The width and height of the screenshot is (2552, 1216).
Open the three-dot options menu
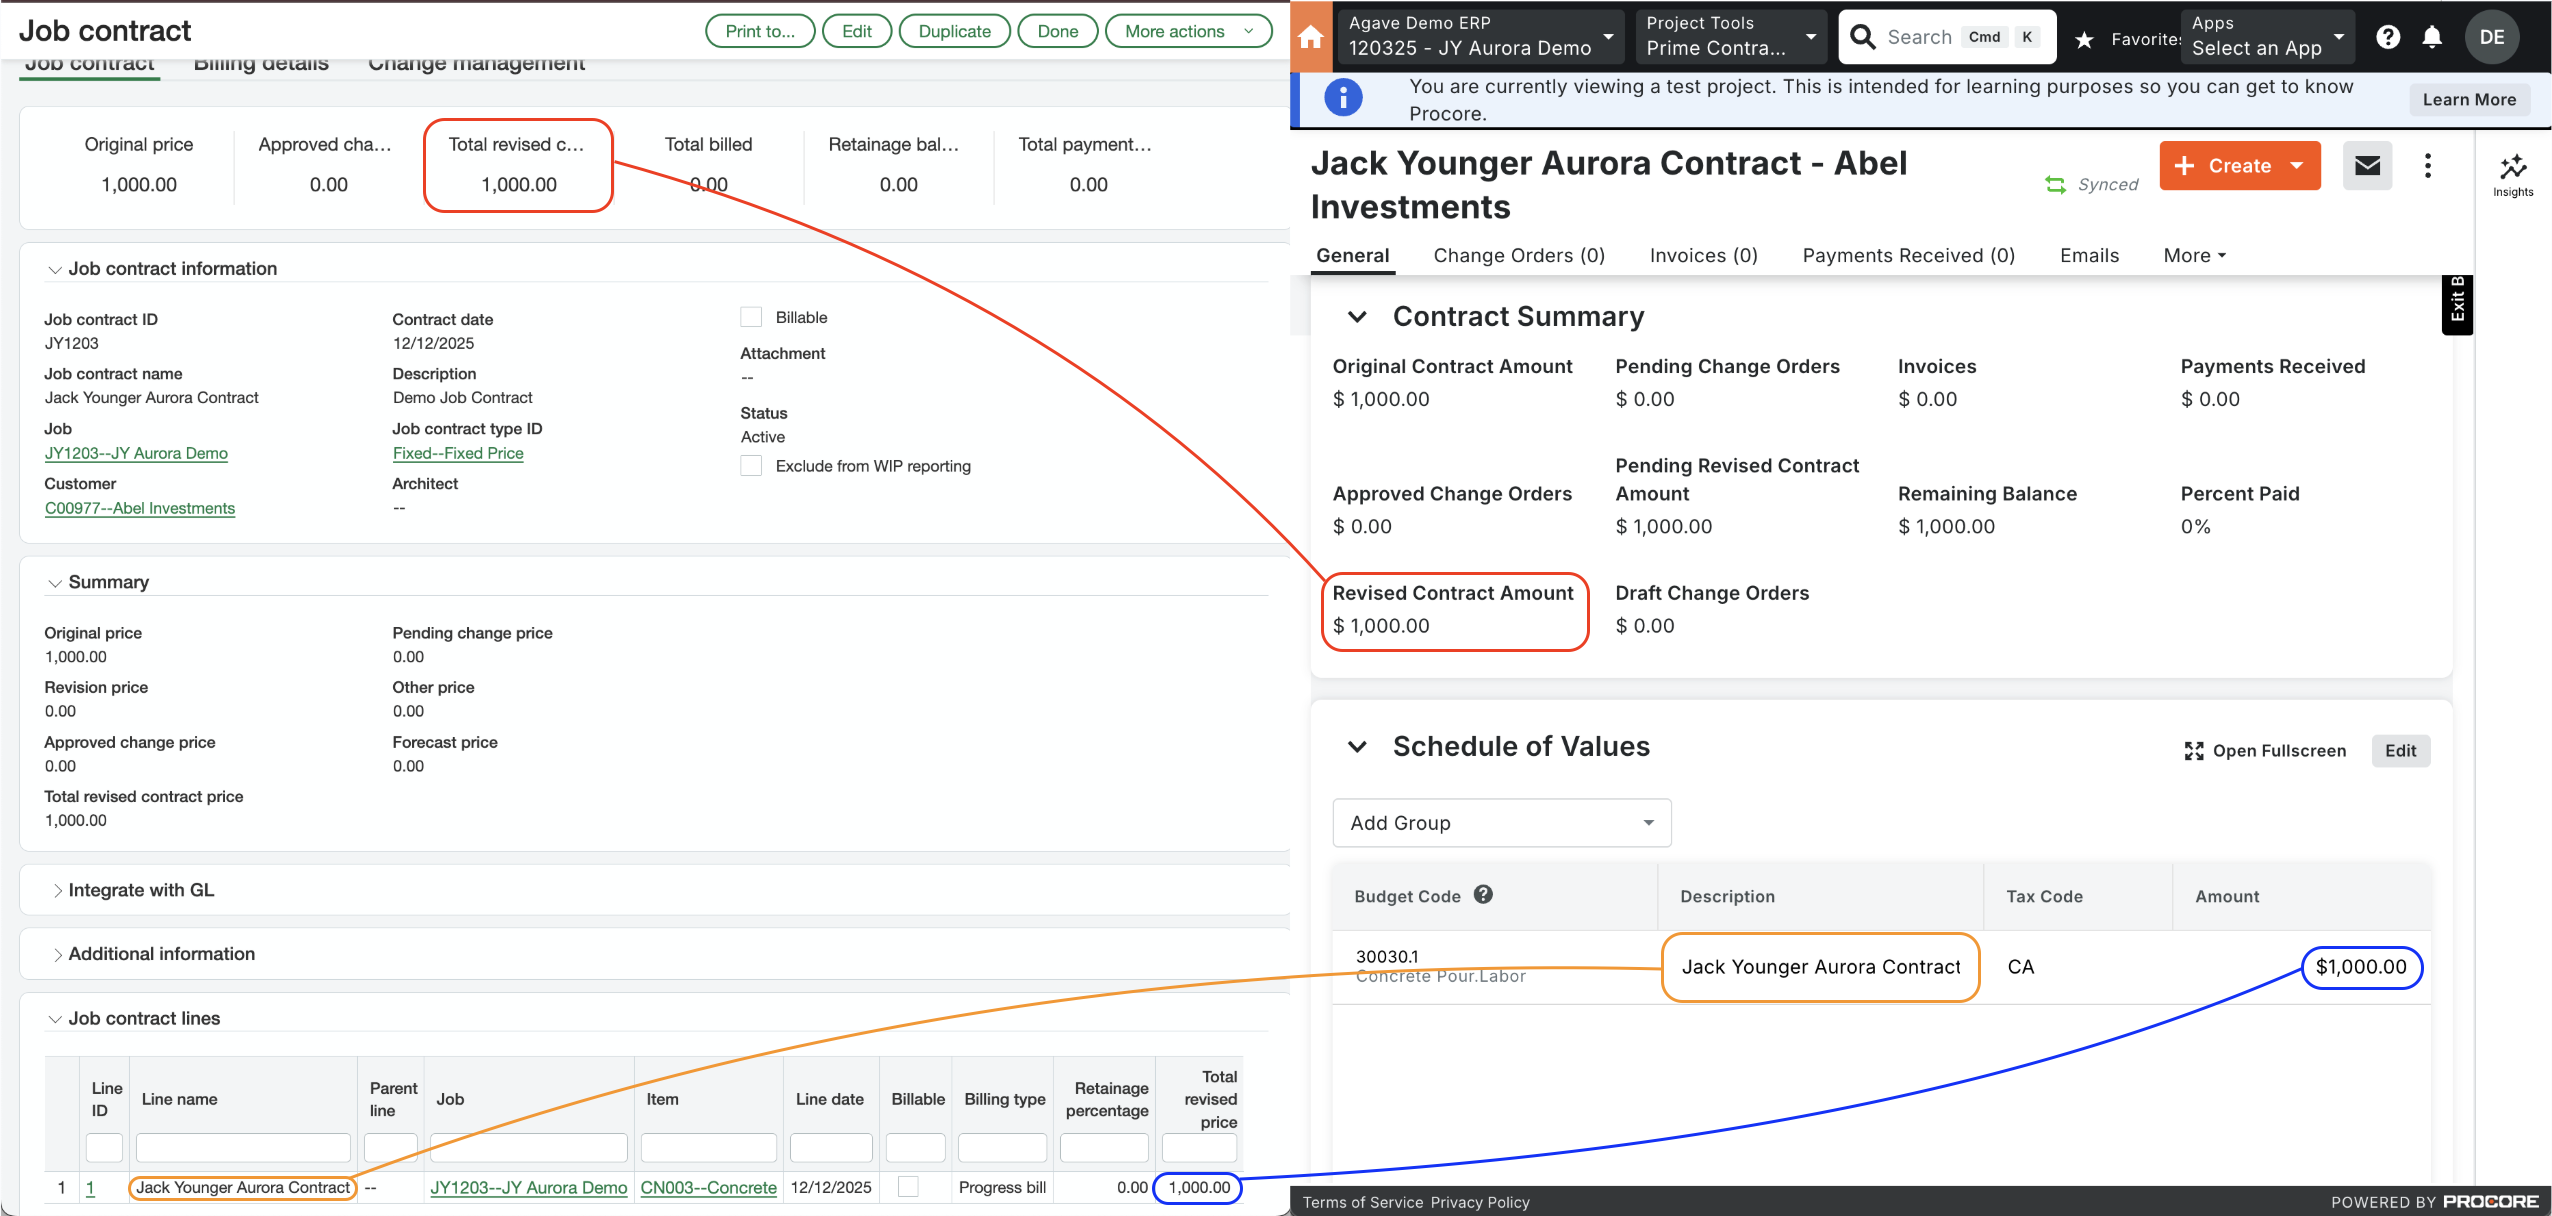pos(2428,165)
